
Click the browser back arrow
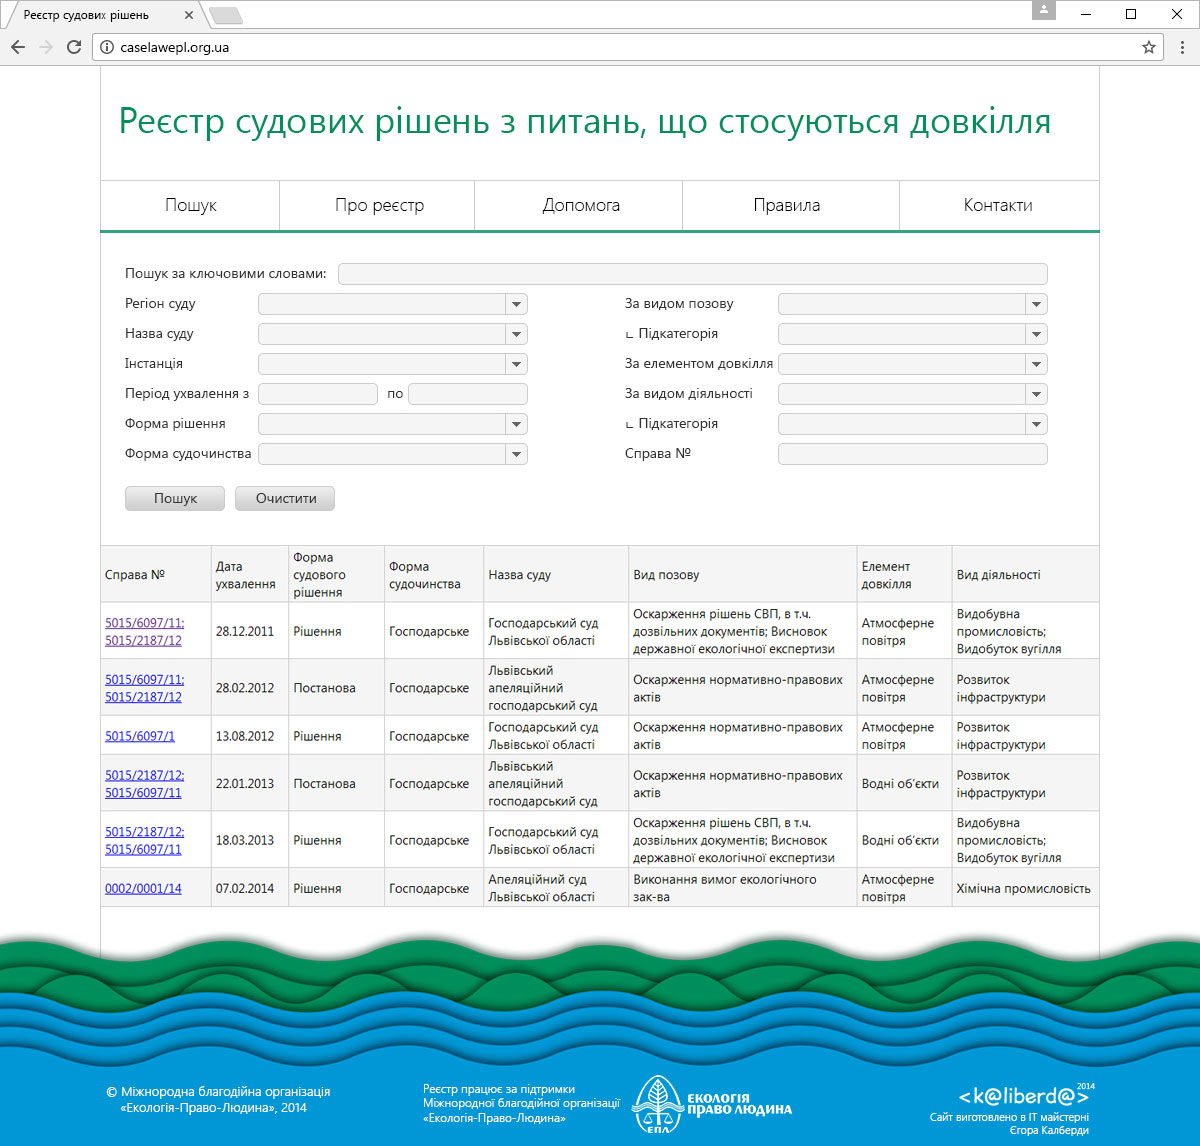click(x=18, y=47)
